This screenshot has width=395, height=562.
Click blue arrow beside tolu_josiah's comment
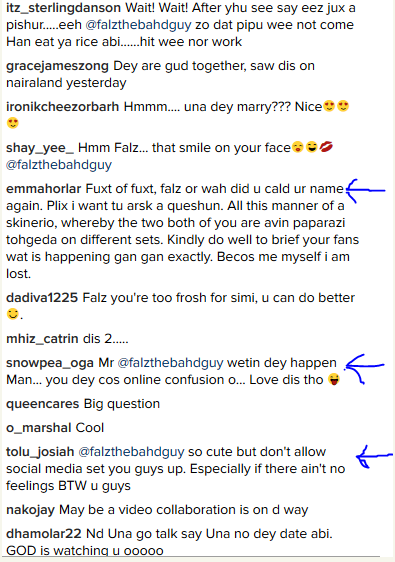point(375,457)
